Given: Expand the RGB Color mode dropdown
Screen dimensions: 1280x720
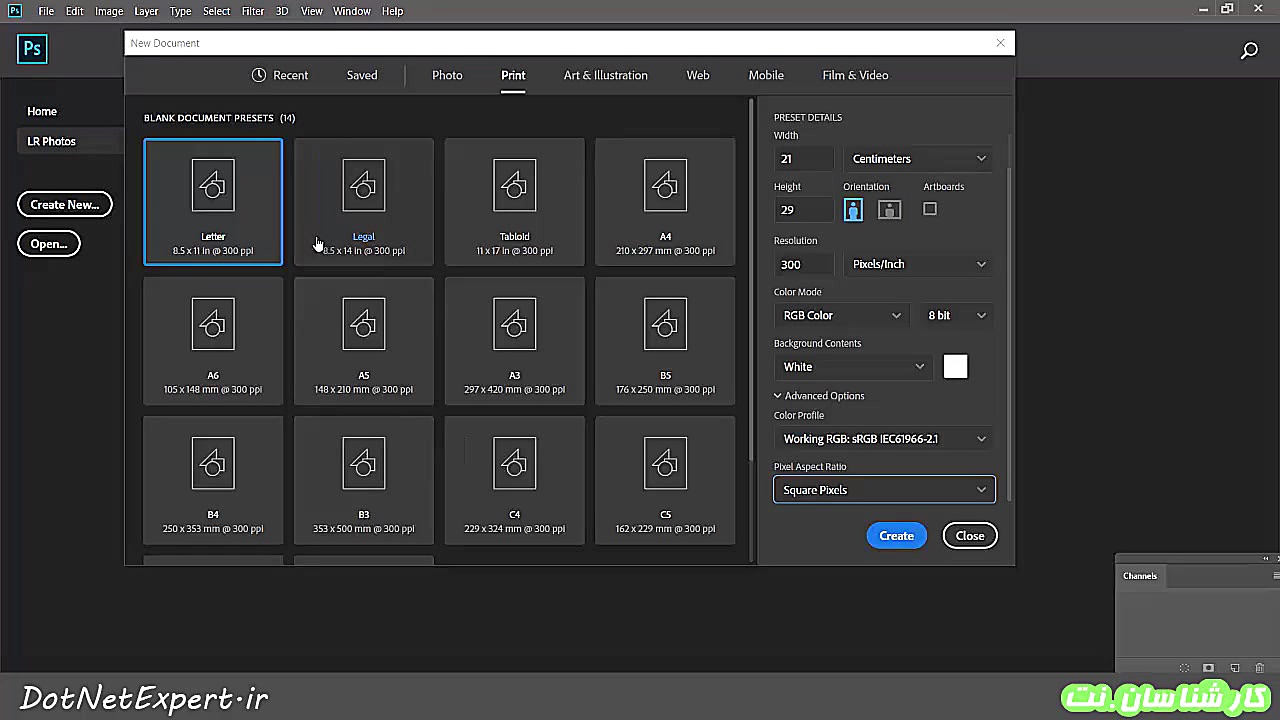Looking at the screenshot, I should pos(841,315).
